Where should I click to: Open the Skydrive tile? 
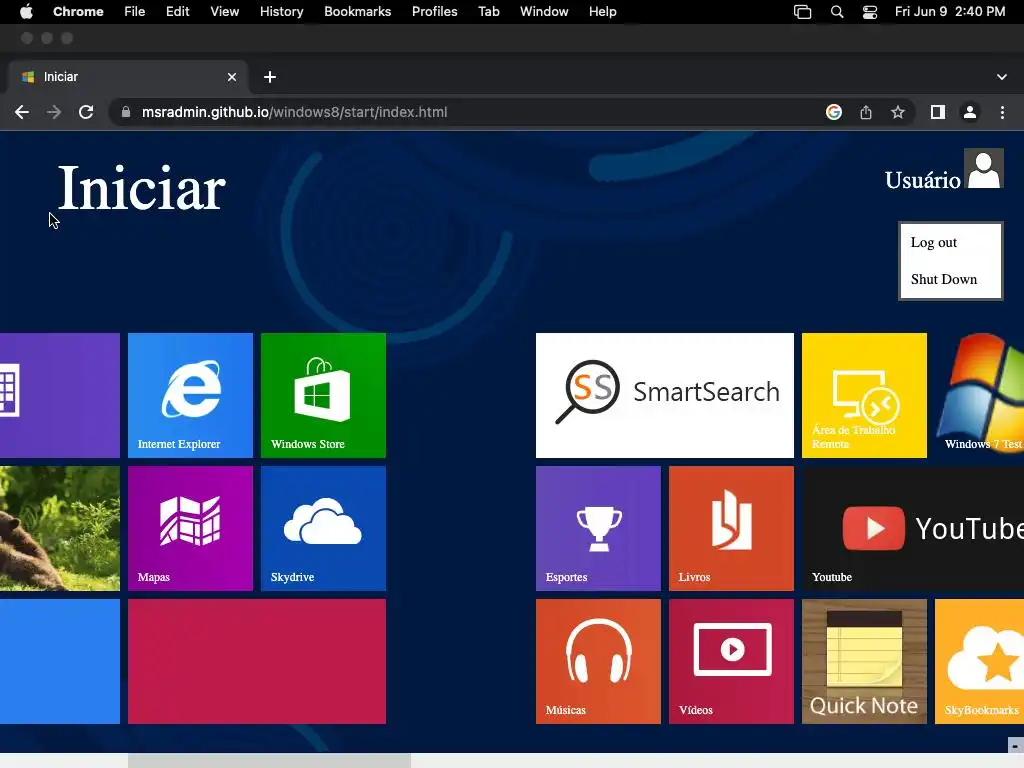(323, 528)
